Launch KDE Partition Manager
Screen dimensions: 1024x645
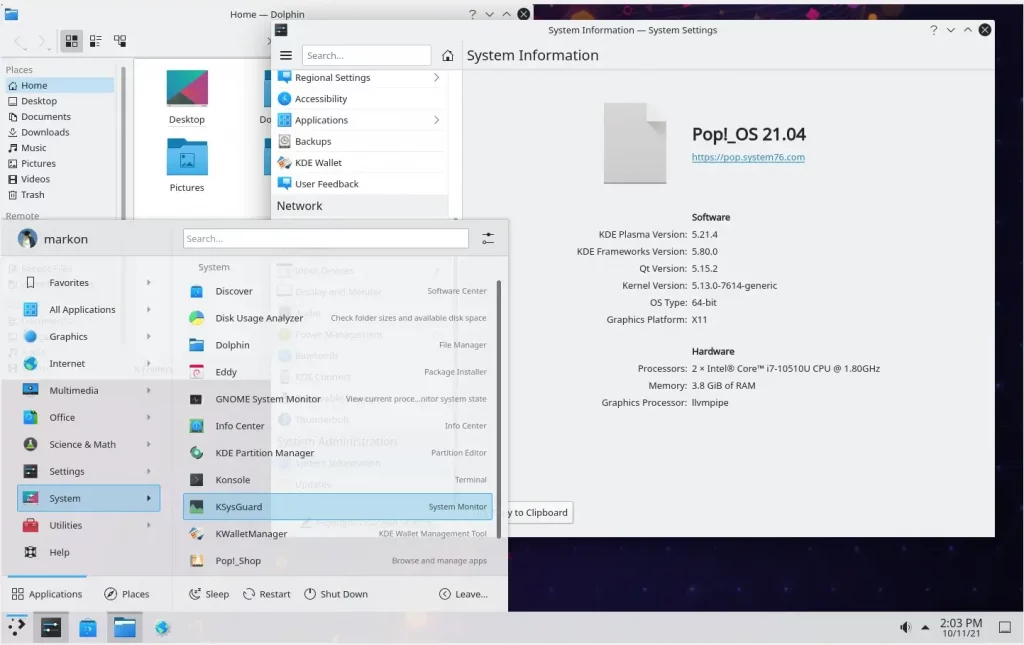tap(338, 452)
